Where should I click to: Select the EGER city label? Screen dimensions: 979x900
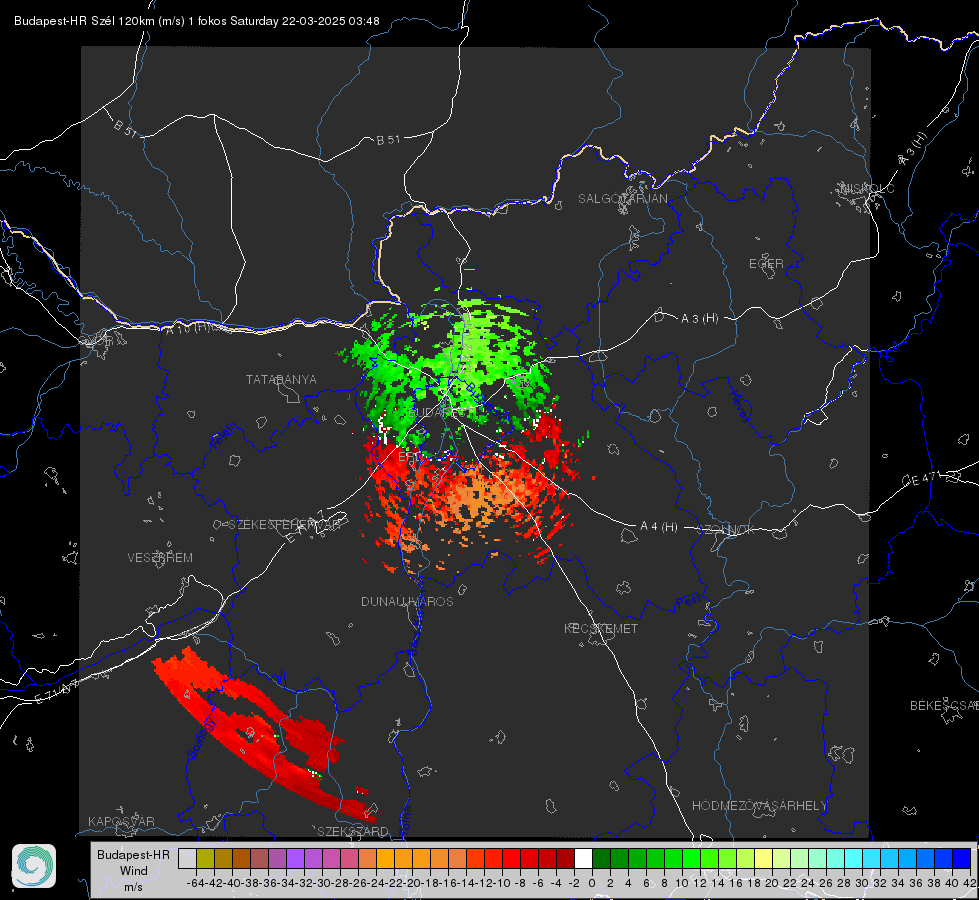click(x=766, y=264)
